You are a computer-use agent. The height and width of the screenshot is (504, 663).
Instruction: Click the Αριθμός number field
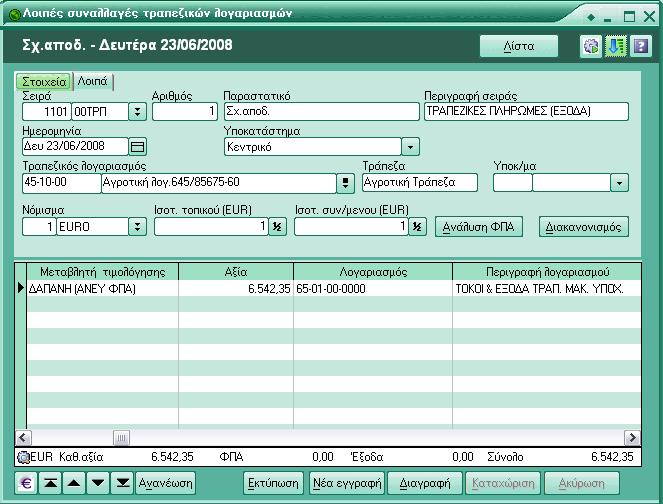(185, 112)
